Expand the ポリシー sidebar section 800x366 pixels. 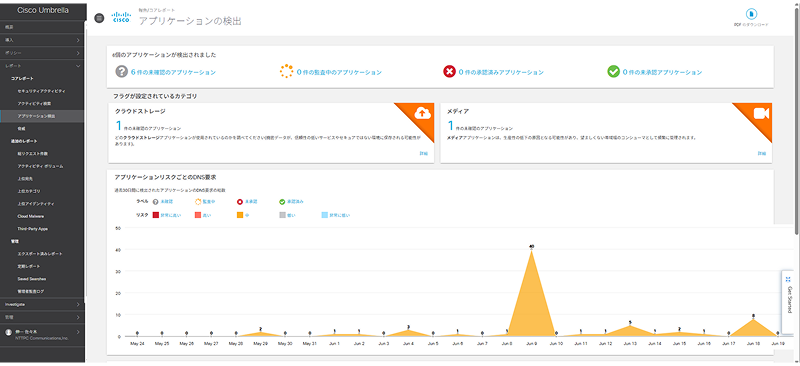[x=42, y=53]
